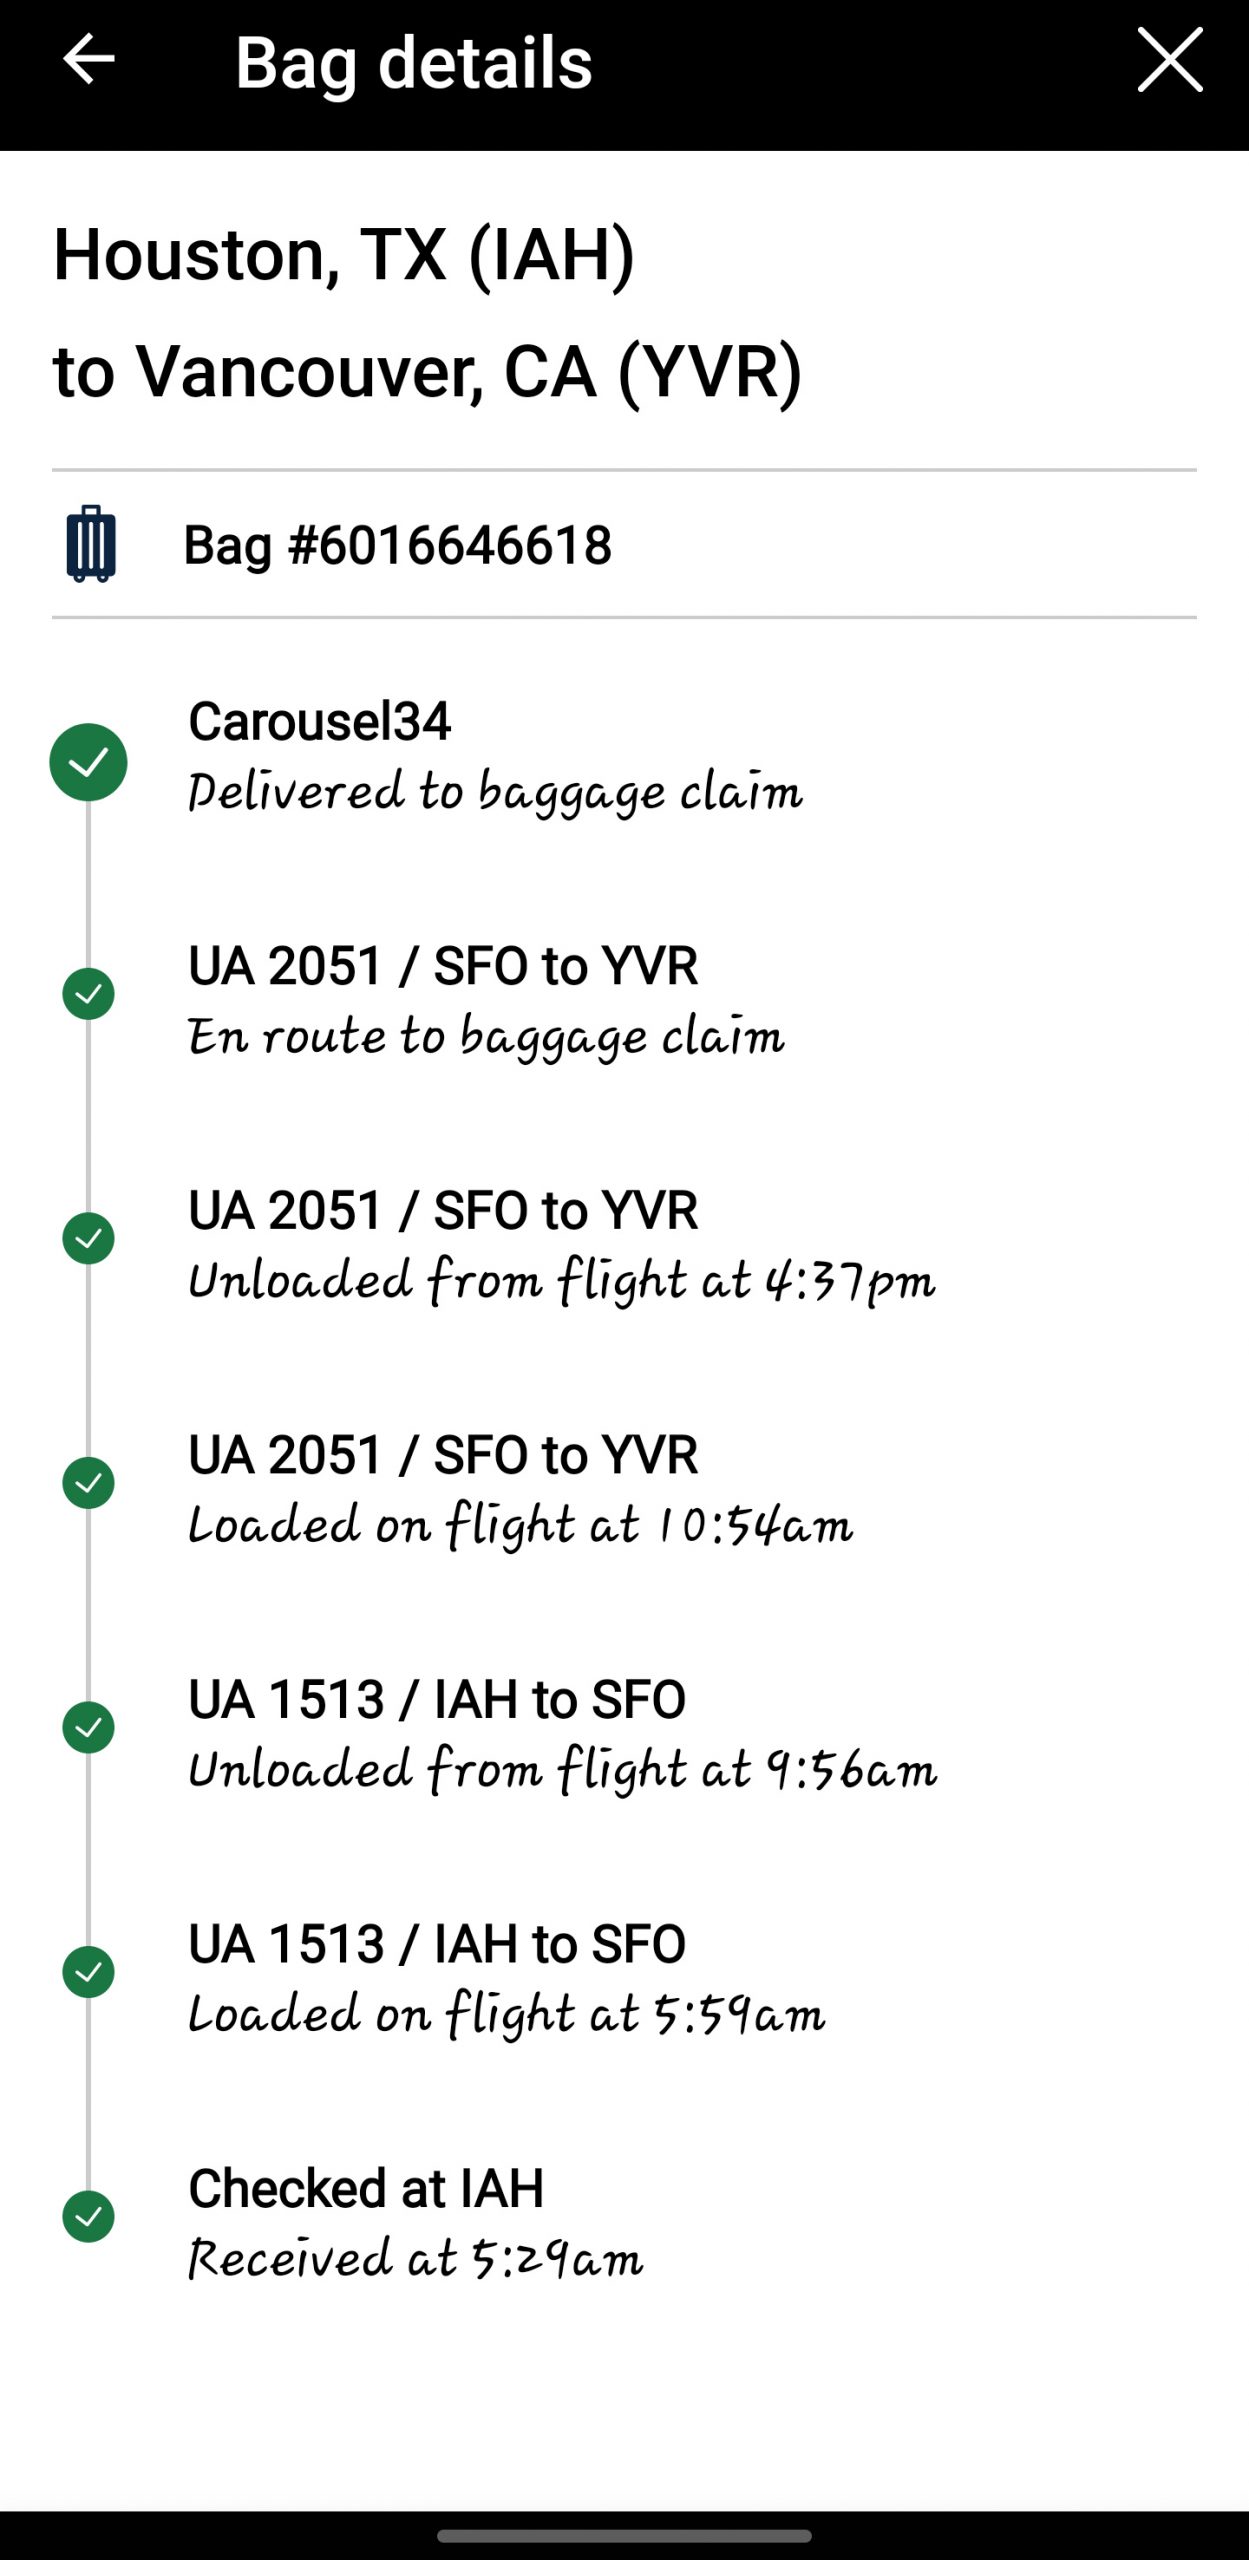
Task: Tap the Carousel34 status heading
Action: (320, 721)
